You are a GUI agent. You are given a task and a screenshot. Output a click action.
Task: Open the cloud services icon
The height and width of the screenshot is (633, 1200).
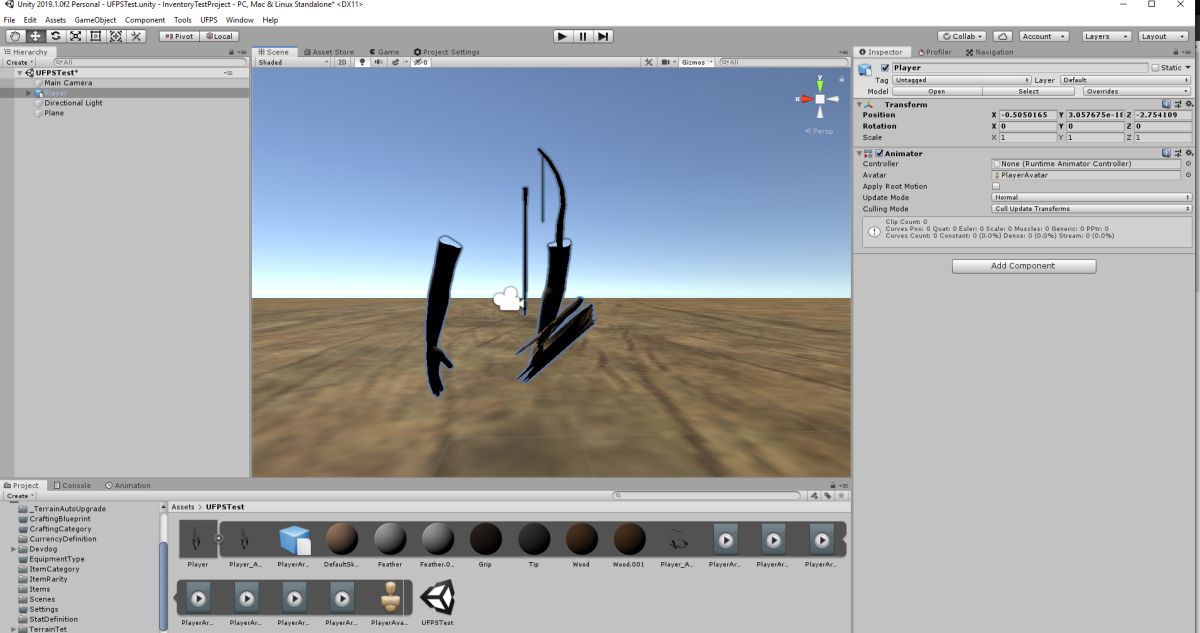tap(1003, 36)
